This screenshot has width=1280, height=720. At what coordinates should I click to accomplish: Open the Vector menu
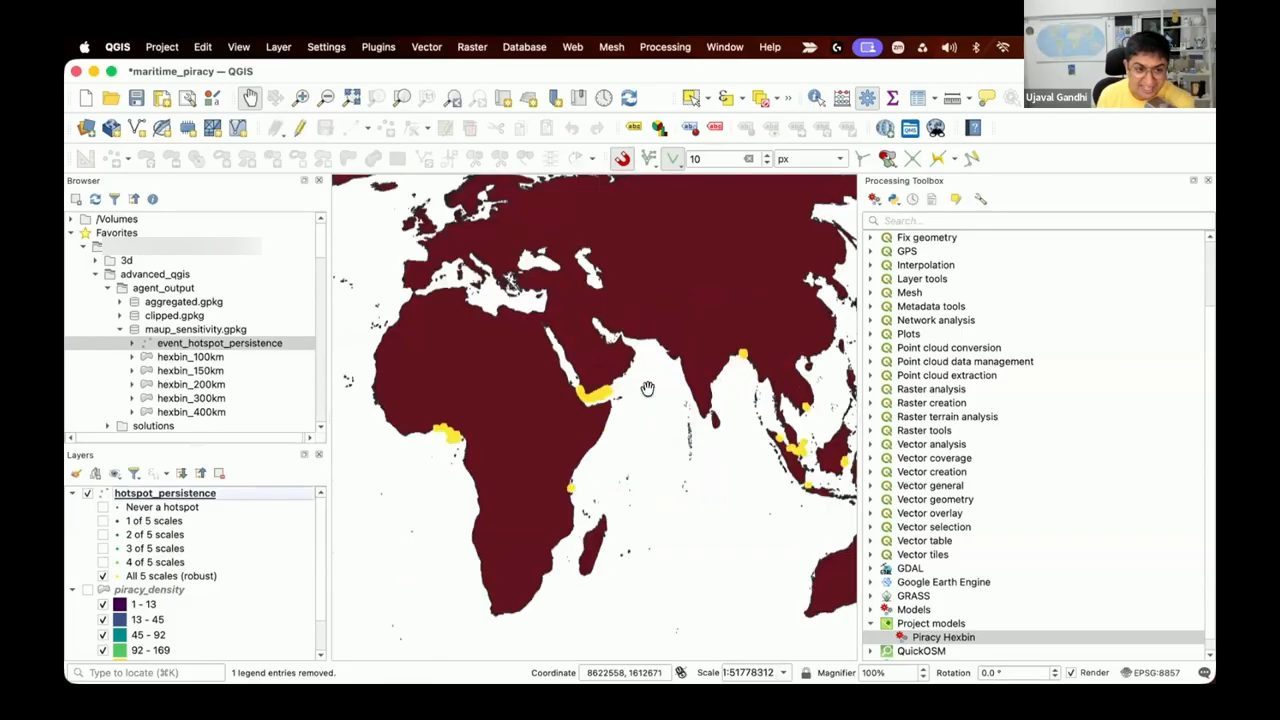point(426,47)
